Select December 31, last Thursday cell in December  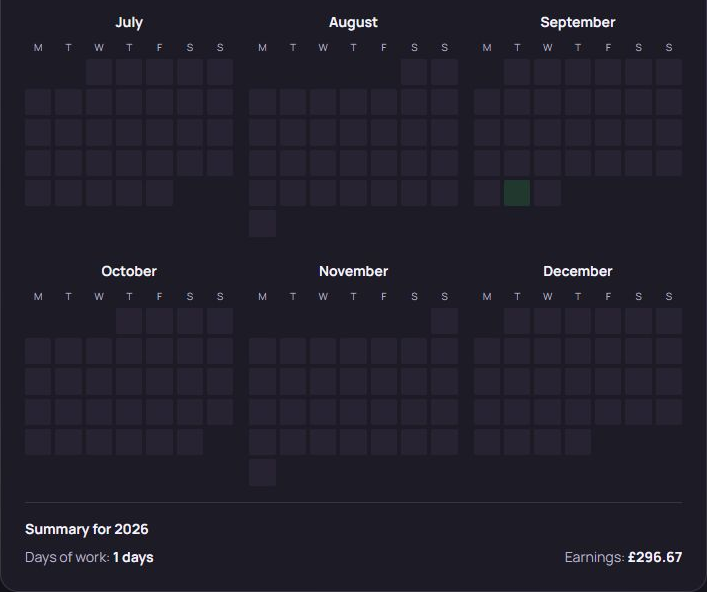578,442
